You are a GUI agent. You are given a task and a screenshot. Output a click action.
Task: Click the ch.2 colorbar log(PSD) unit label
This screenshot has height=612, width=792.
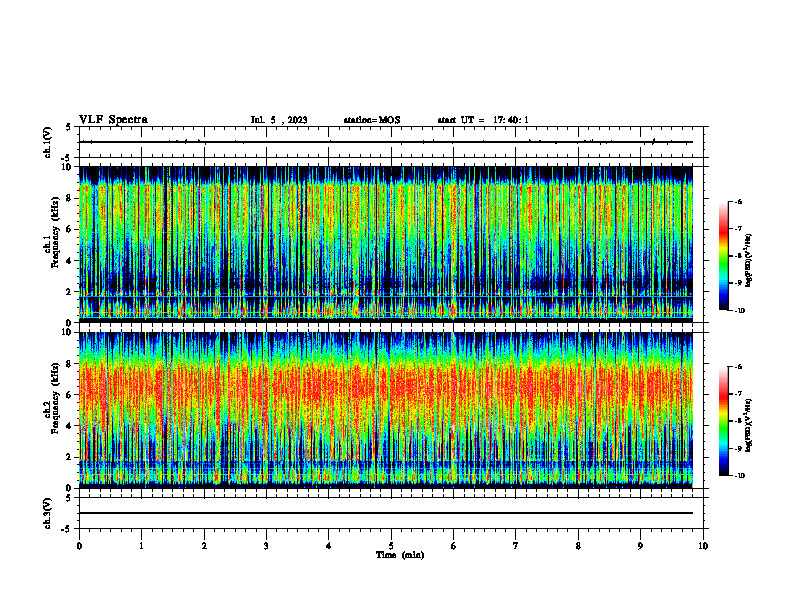coord(750,425)
